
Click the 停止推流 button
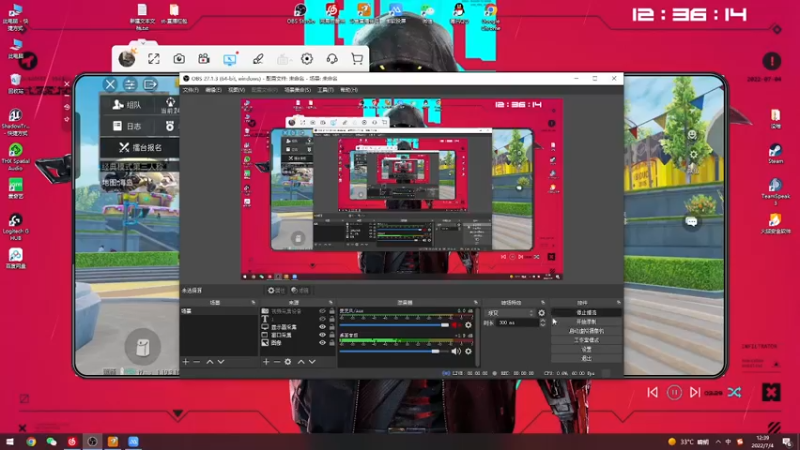586,313
